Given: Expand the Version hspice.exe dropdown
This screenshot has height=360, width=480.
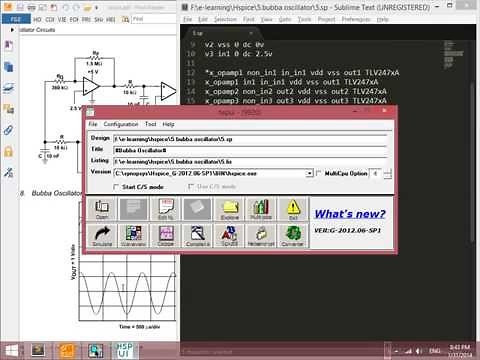Looking at the screenshot, I should point(309,173).
